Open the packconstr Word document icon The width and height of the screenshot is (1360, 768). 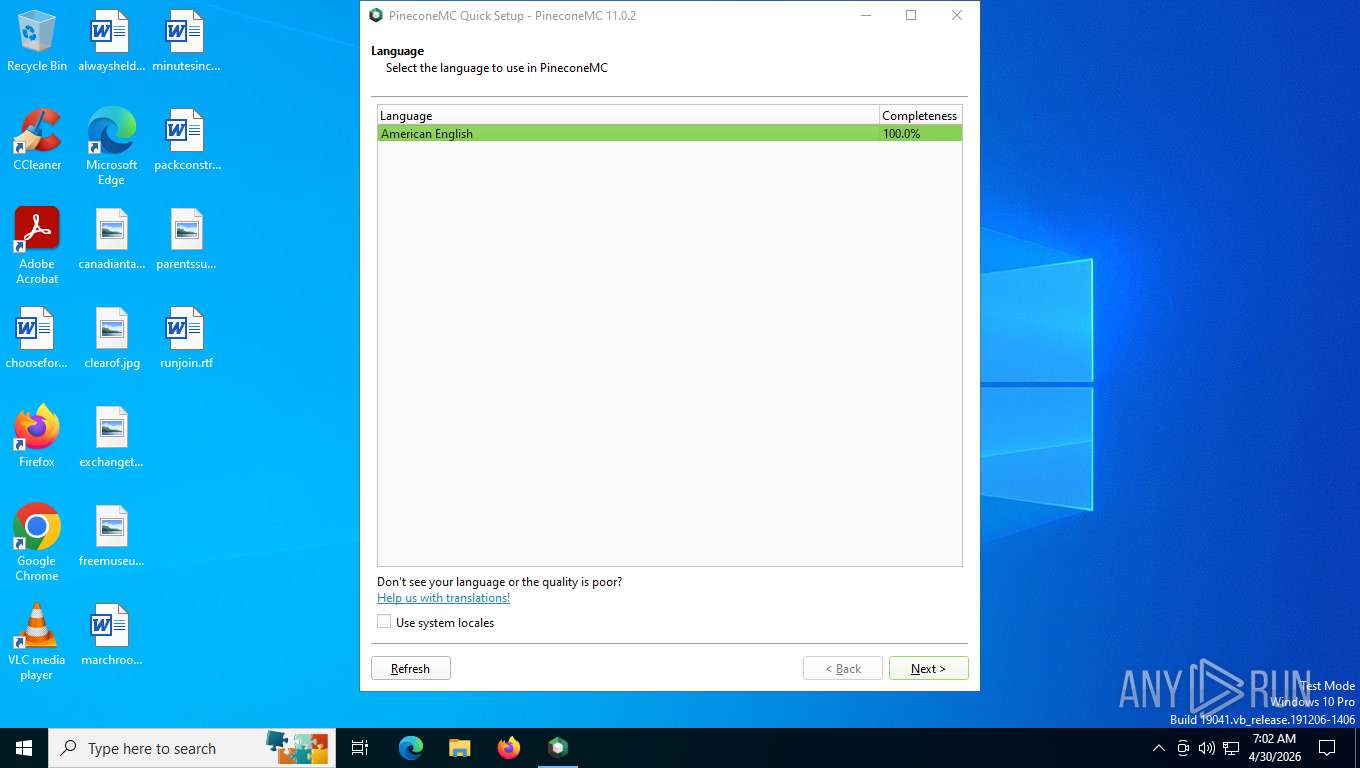tap(186, 141)
